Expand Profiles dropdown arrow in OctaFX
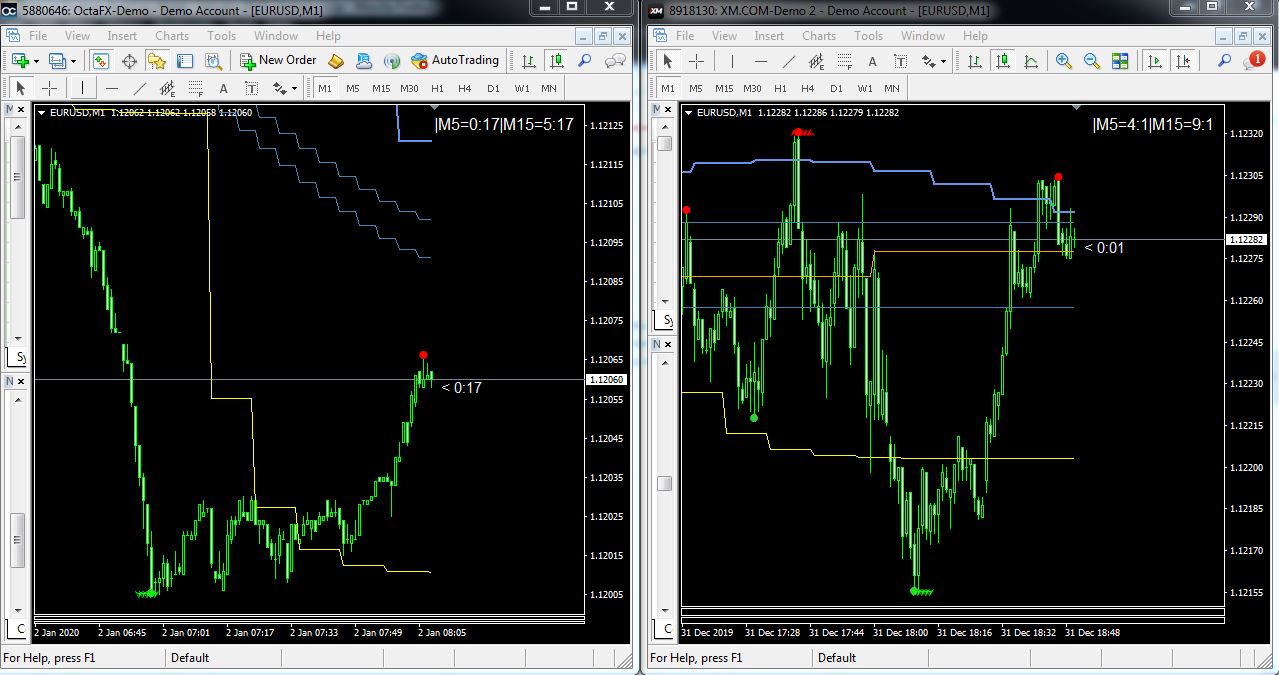The height and width of the screenshot is (675, 1279). pyautogui.click(x=73, y=61)
